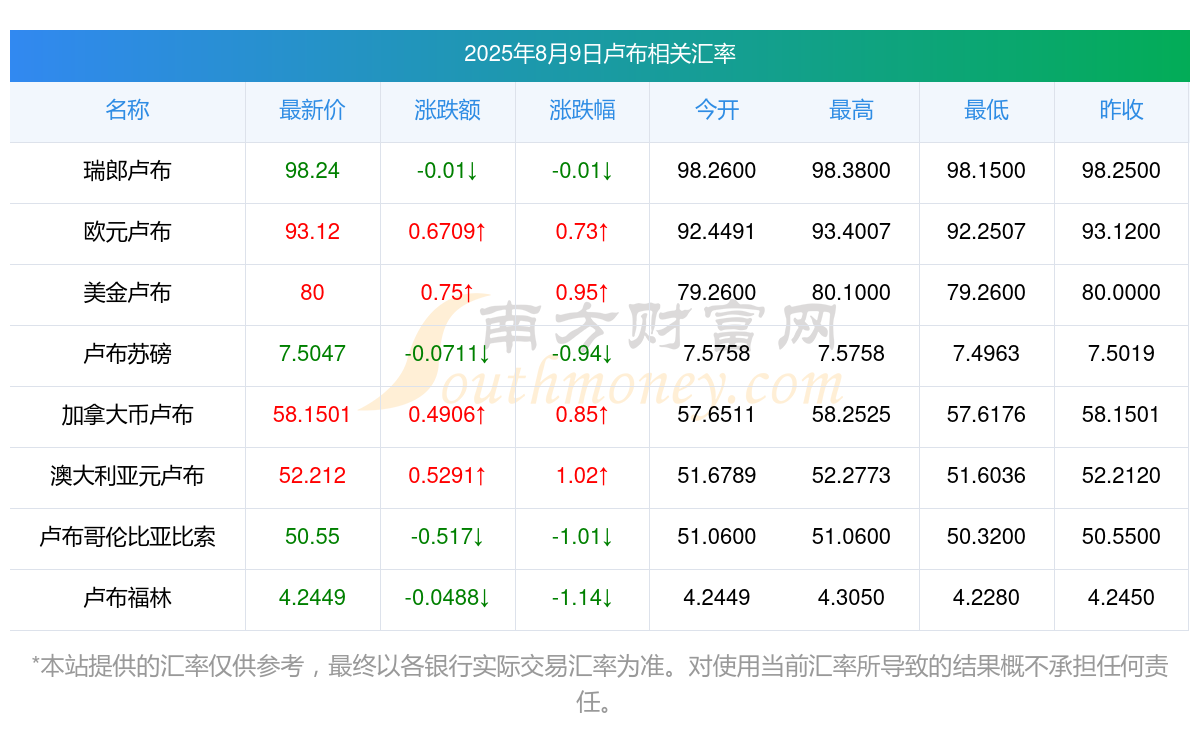Select latest price 52.212
This screenshot has height=733, width=1200.
tap(312, 476)
